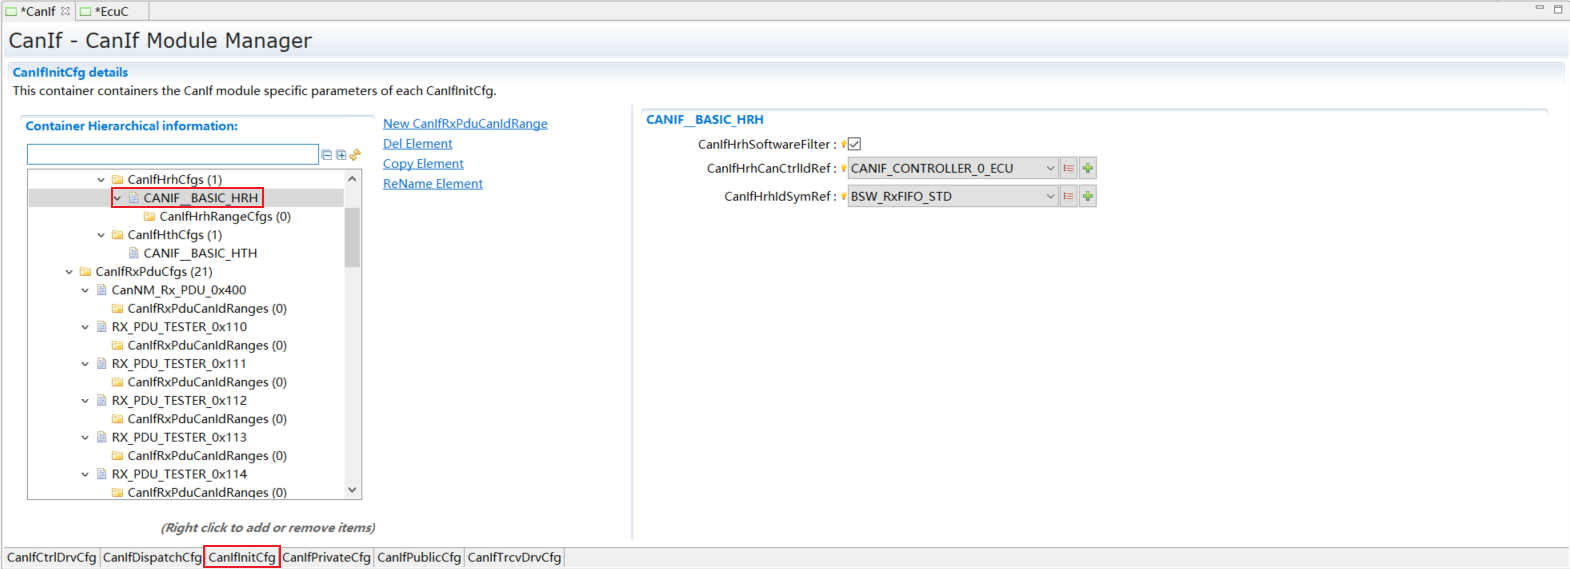Image resolution: width=1570 pixels, height=569 pixels.
Task: Click green plus beside CanIfHrhCanCtrlIdRef
Action: 1088,168
